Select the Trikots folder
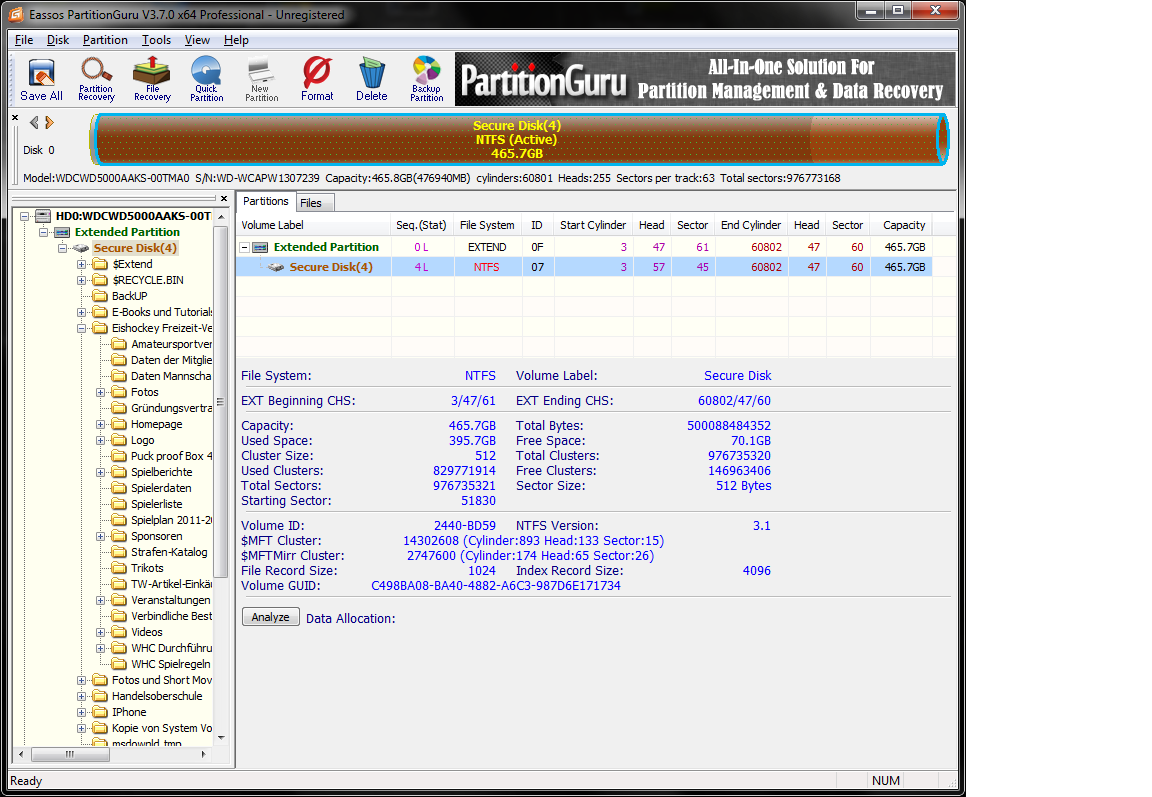The height and width of the screenshot is (797, 1152). pos(147,568)
